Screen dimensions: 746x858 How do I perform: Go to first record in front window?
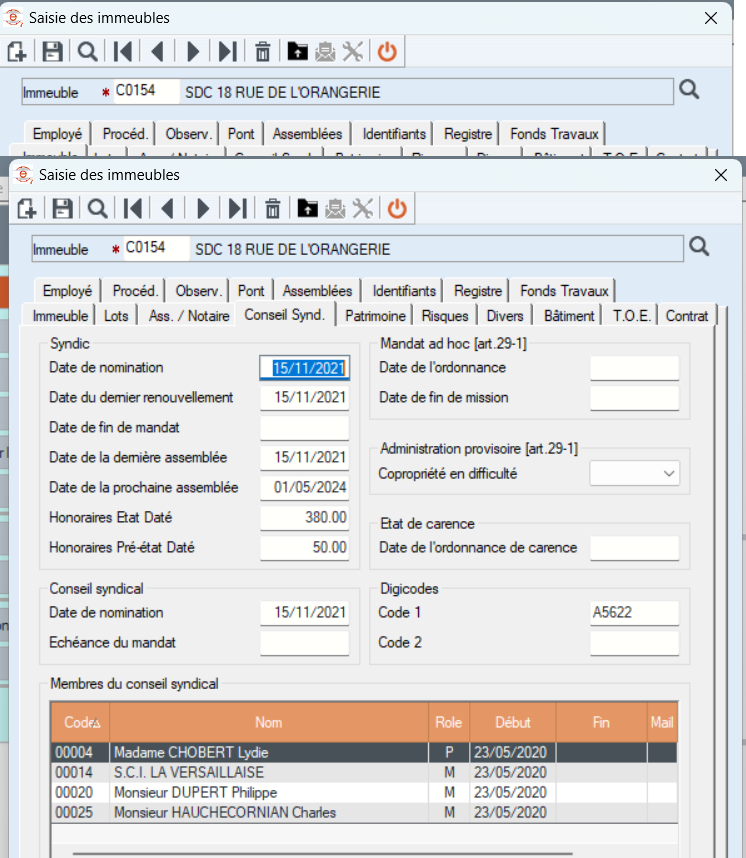coord(133,209)
